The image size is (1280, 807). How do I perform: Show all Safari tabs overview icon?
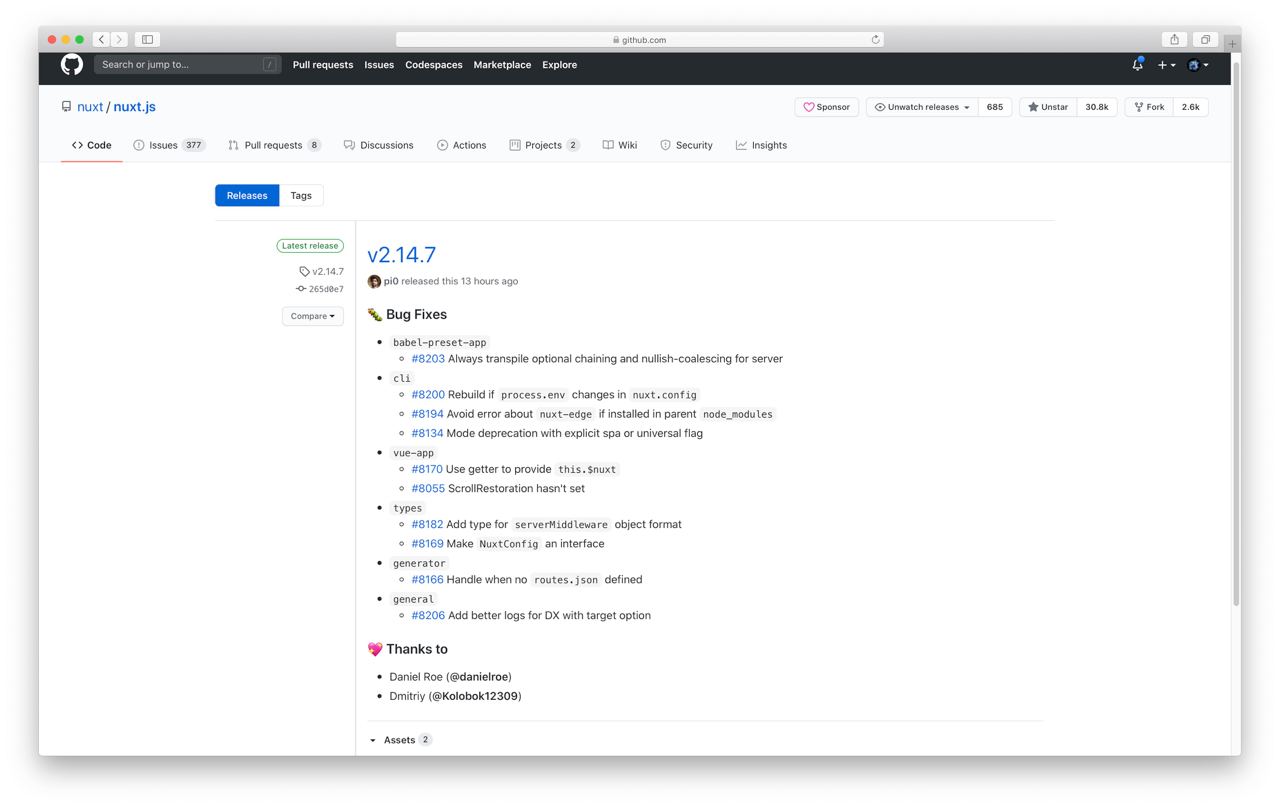pos(1205,39)
